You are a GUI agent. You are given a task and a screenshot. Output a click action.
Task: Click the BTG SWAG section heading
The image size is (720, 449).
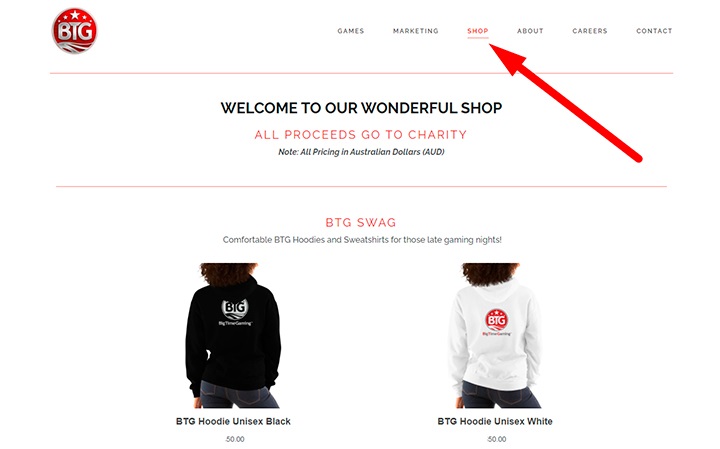(x=360, y=223)
